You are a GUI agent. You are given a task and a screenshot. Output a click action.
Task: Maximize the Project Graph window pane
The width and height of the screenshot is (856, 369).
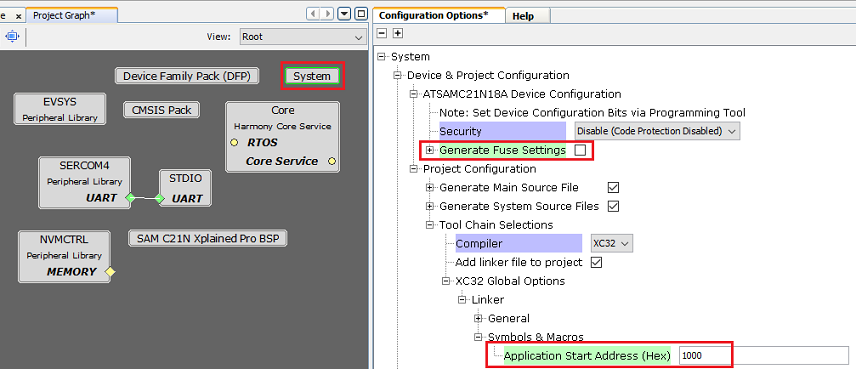point(360,14)
